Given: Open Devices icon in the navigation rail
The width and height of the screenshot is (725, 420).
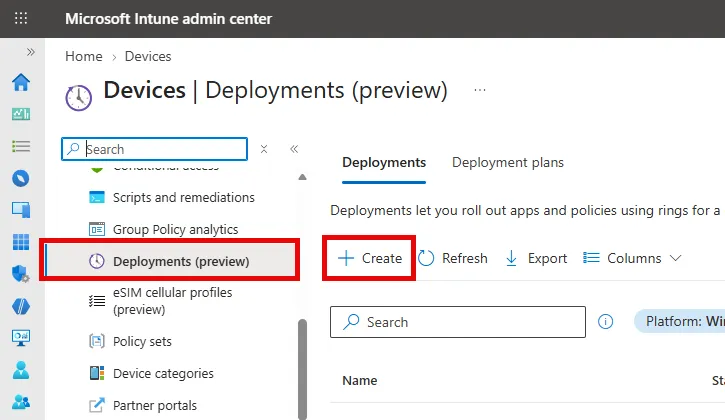Looking at the screenshot, I should 21,210.
